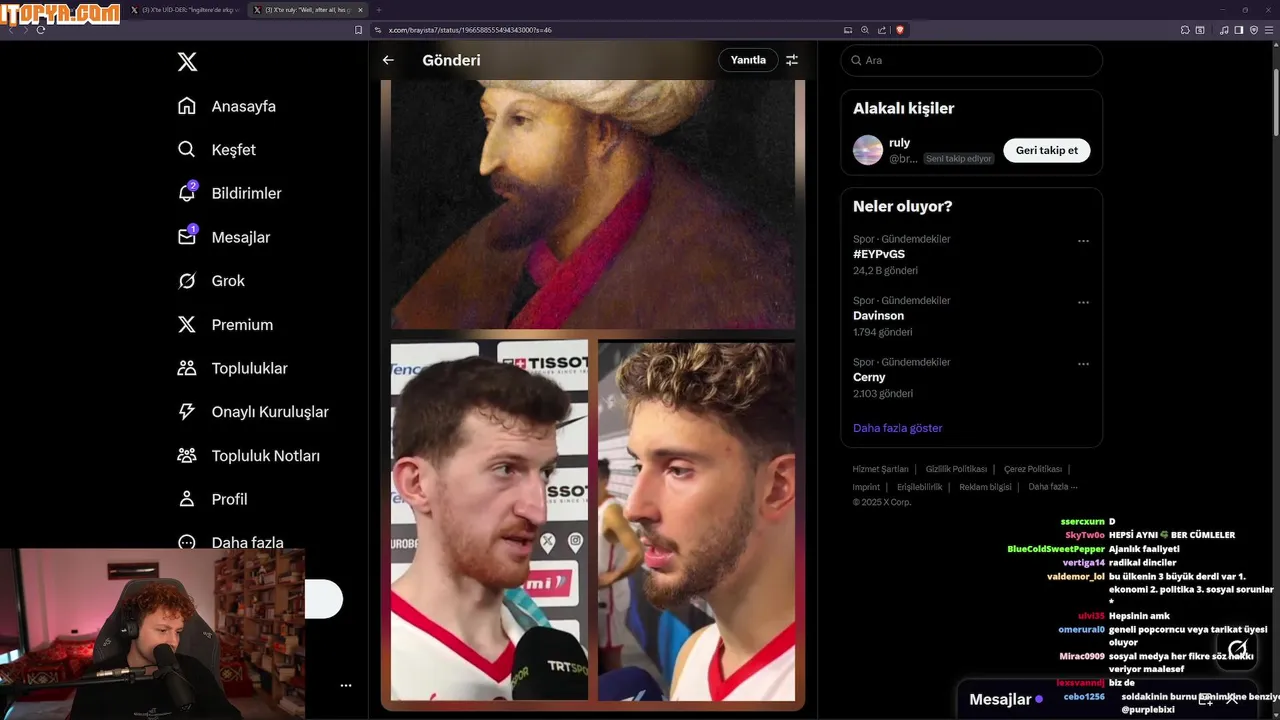Open options for the Cerny trend
The width and height of the screenshot is (1280, 720).
click(x=1083, y=364)
